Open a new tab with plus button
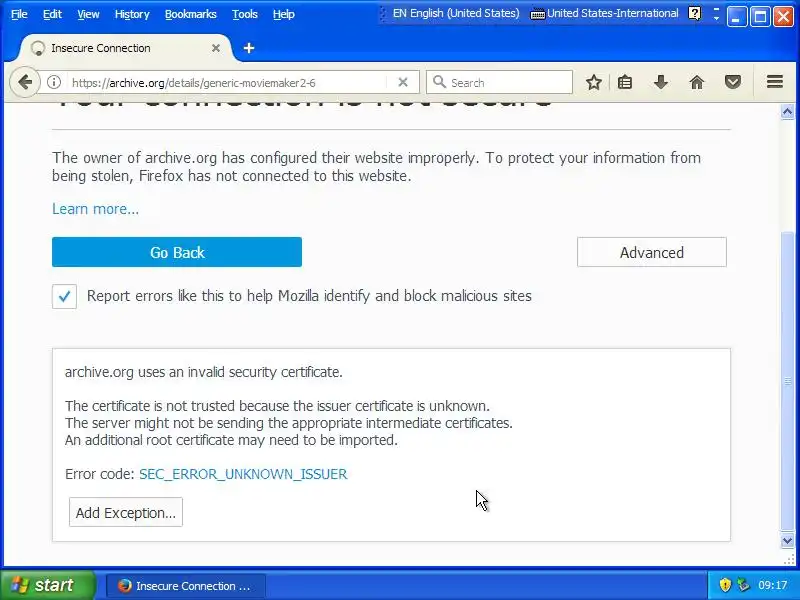800x600 pixels. [248, 48]
